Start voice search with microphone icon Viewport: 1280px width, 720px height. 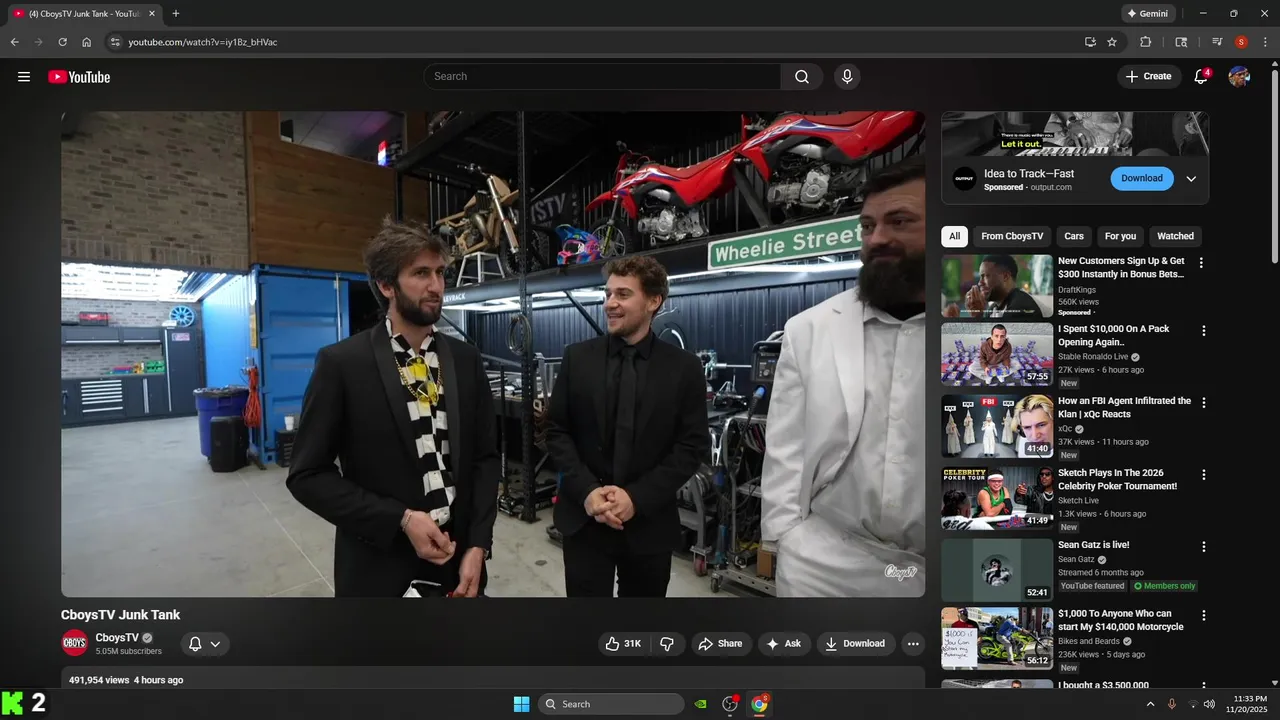847,77
